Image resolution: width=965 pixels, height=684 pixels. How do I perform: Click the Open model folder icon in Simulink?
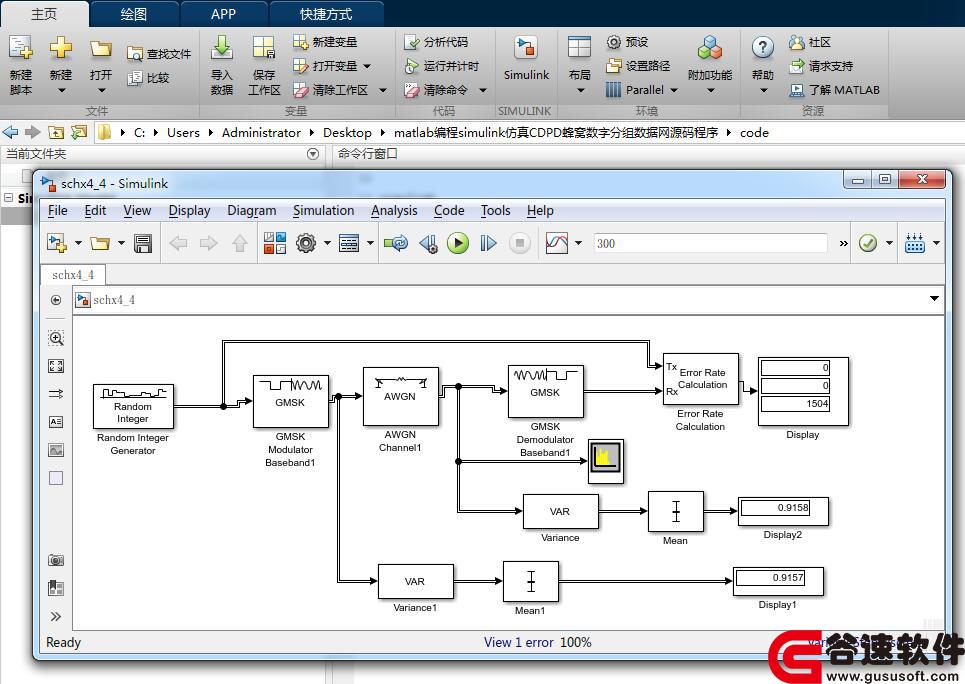click(100, 243)
